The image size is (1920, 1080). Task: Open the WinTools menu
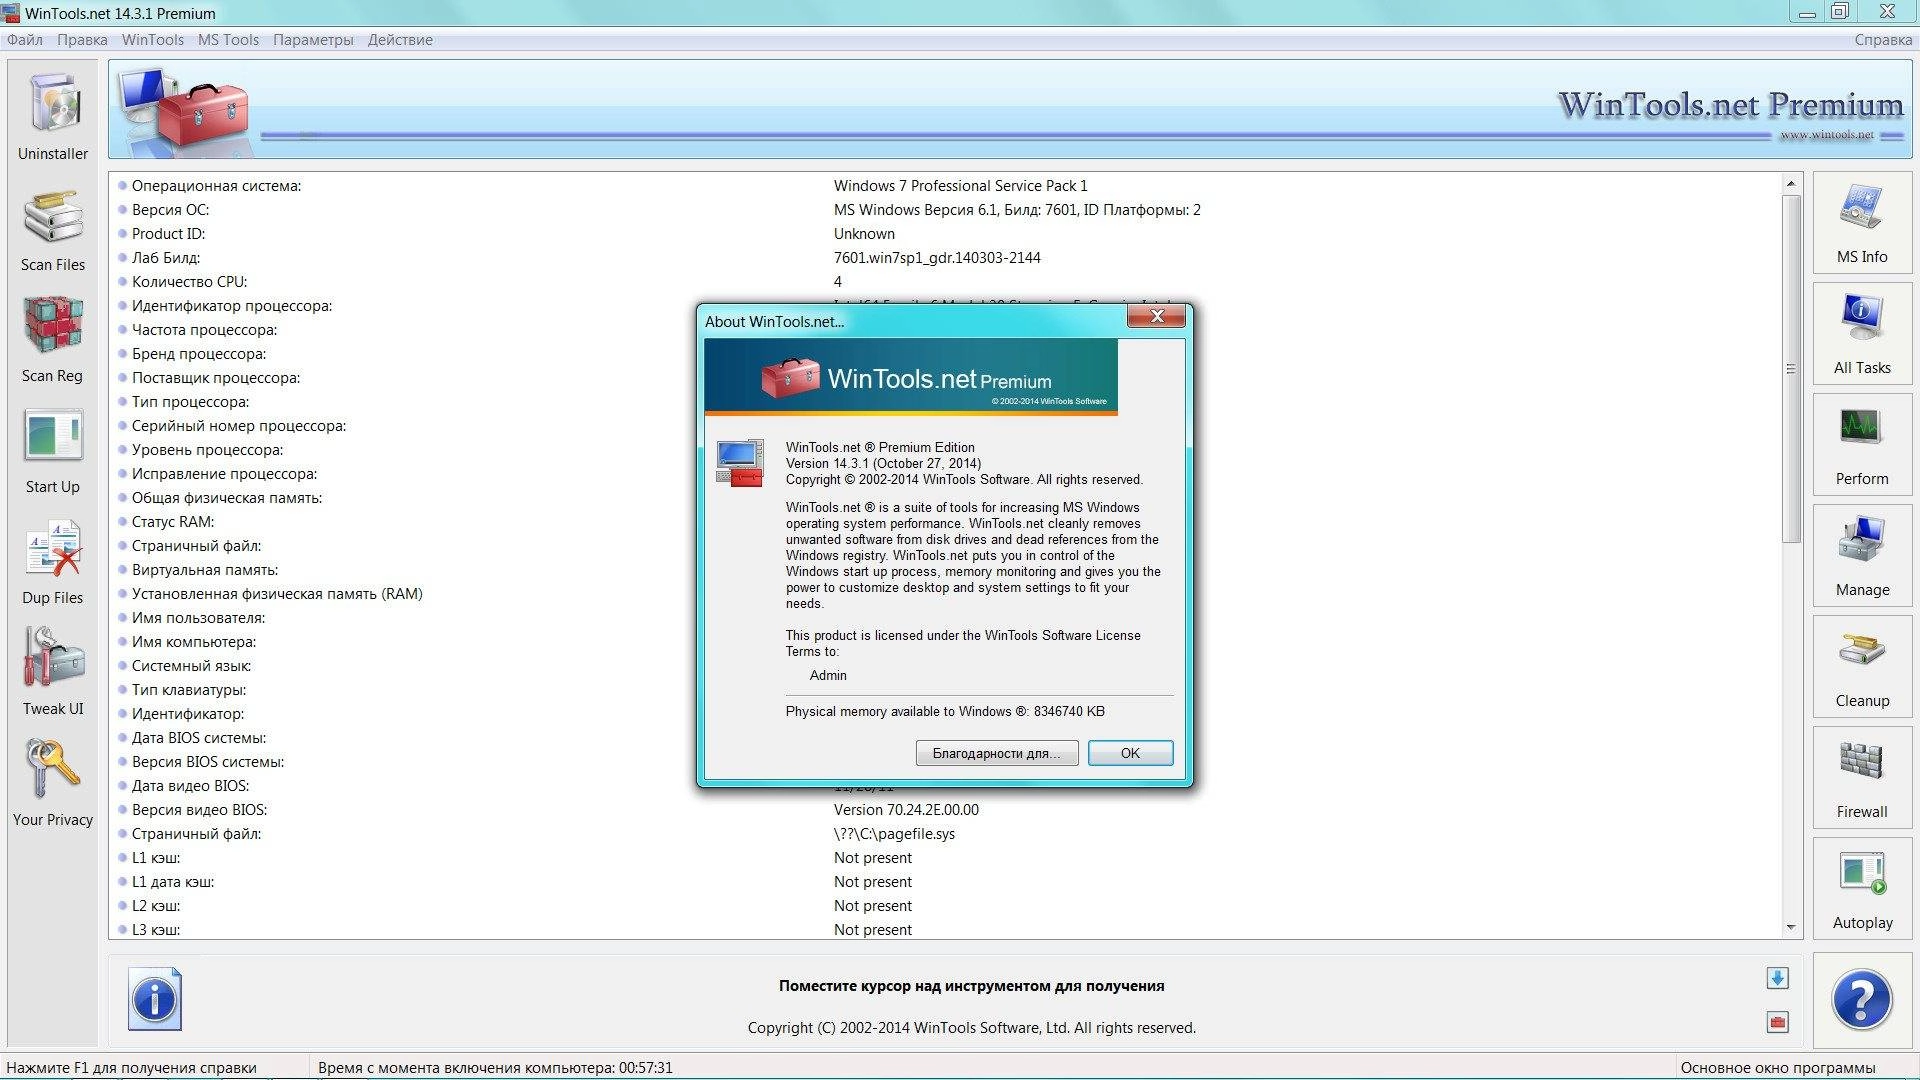point(153,40)
